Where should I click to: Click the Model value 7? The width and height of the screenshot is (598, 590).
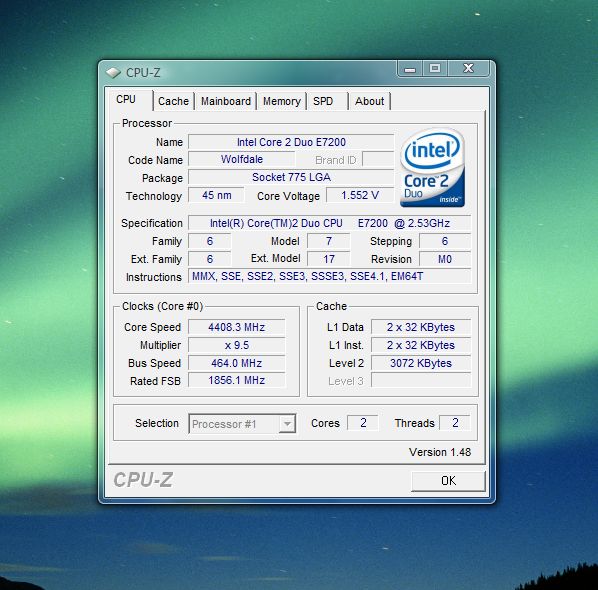(328, 241)
